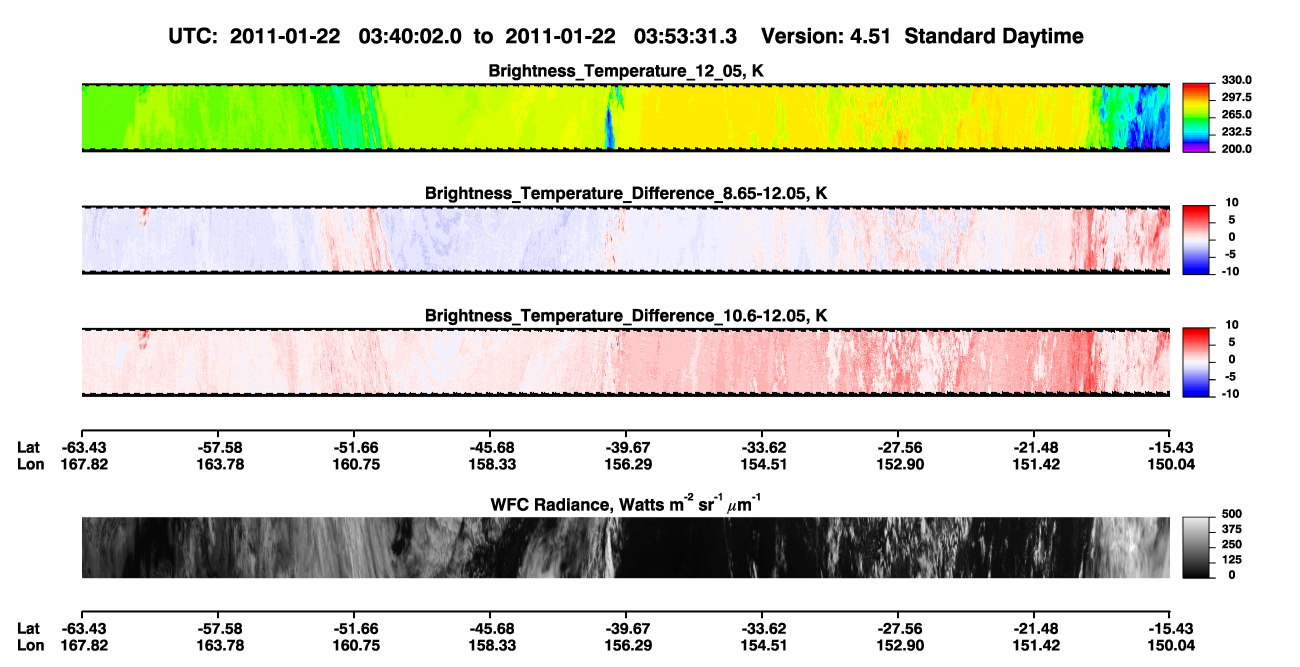Click the 'WFC Radiance, Watts m-2 sr-1 µm-1' title
This screenshot has width=1300, height=667.
(x=626, y=503)
